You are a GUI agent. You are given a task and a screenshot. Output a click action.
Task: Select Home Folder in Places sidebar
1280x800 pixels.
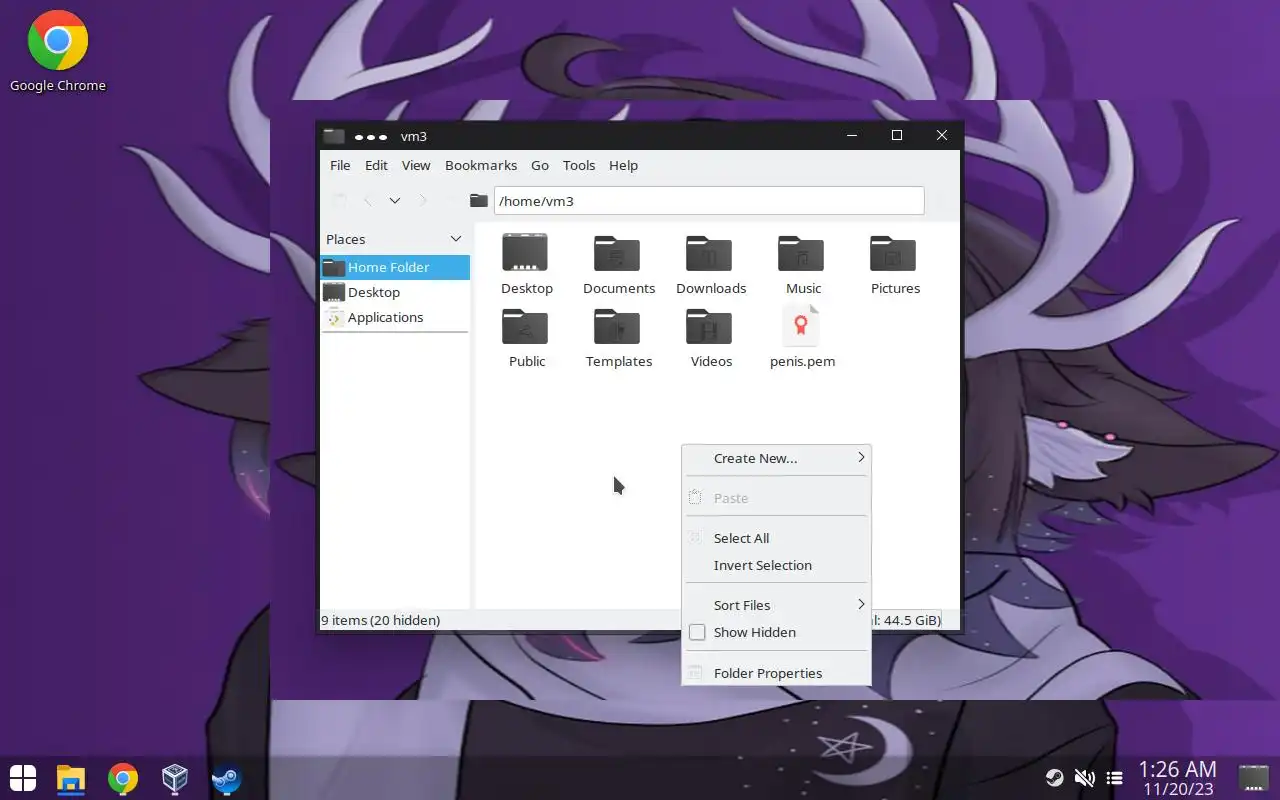(x=395, y=267)
